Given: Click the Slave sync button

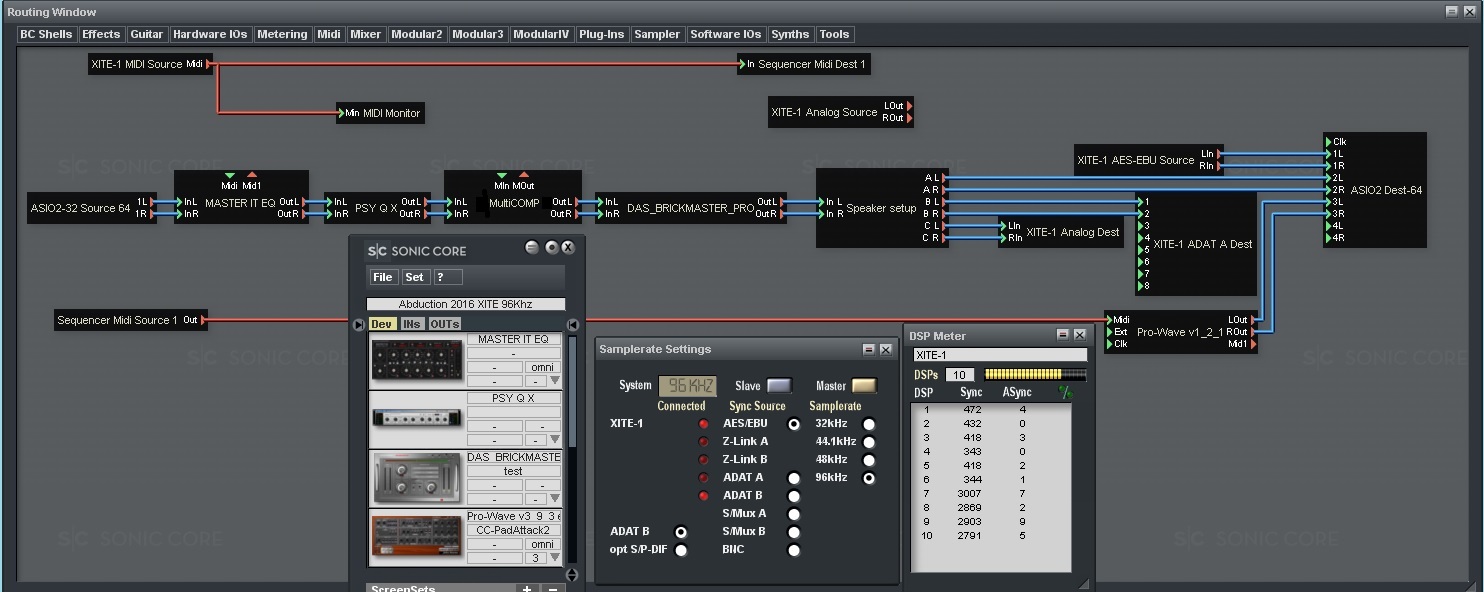Looking at the screenshot, I should [x=779, y=386].
